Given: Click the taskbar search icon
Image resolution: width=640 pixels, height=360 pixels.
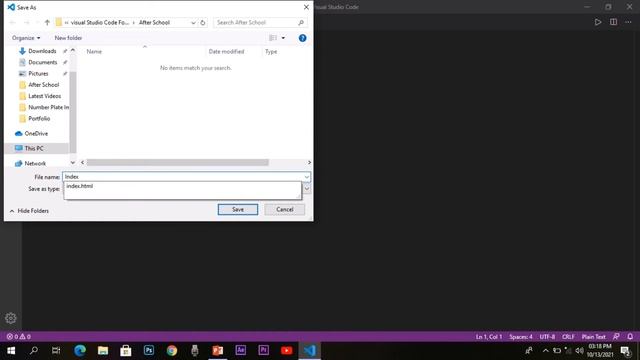Looking at the screenshot, I should [x=34, y=351].
